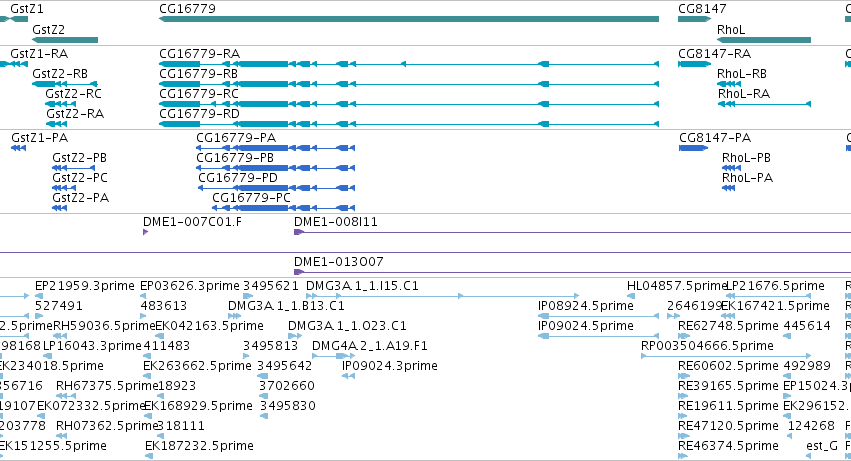Click EST EK187232.5prime
The image size is (851, 461).
click(199, 447)
